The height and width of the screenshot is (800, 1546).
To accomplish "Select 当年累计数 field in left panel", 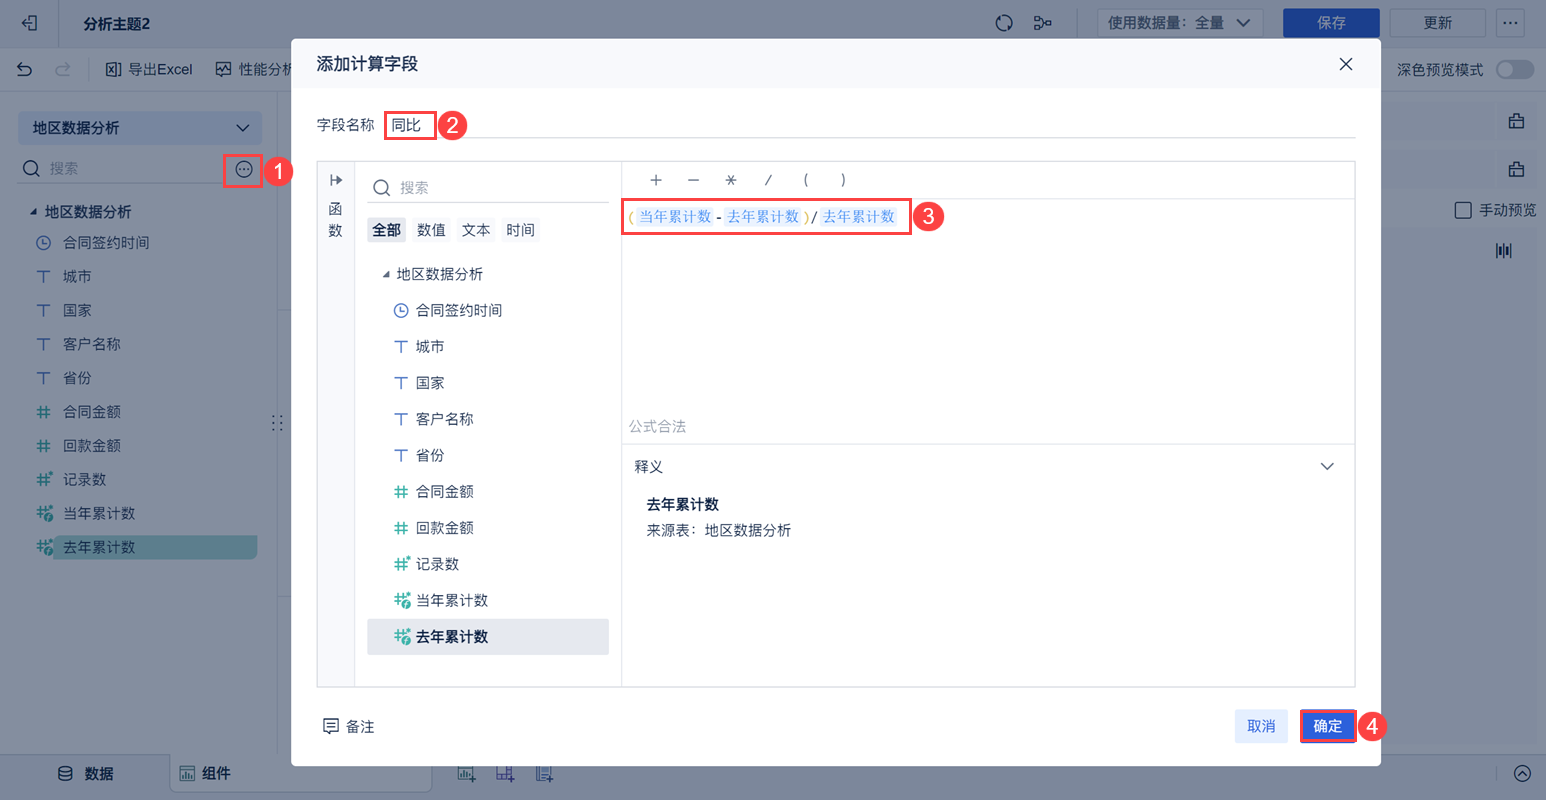I will point(99,514).
